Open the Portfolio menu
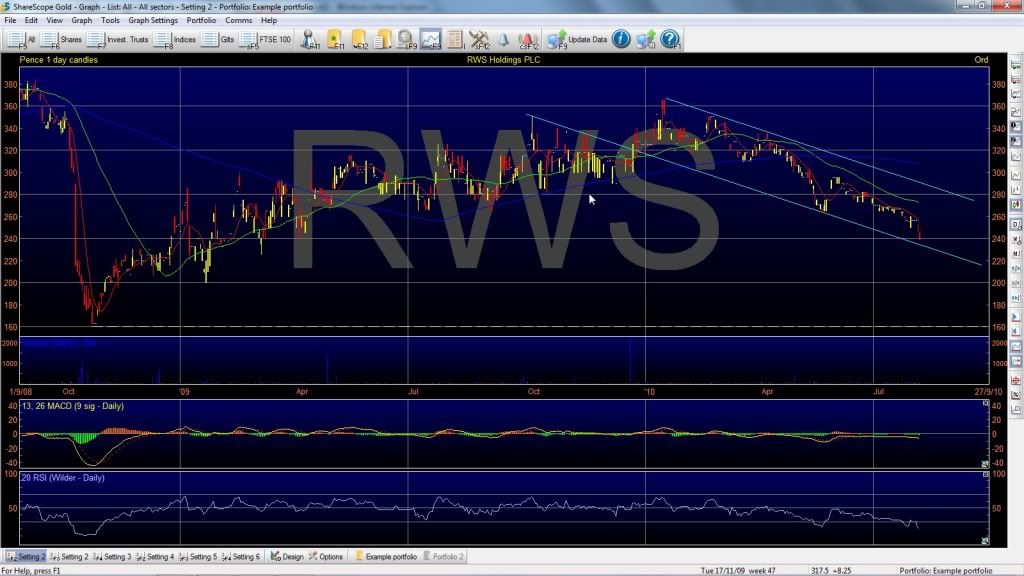 pos(201,20)
